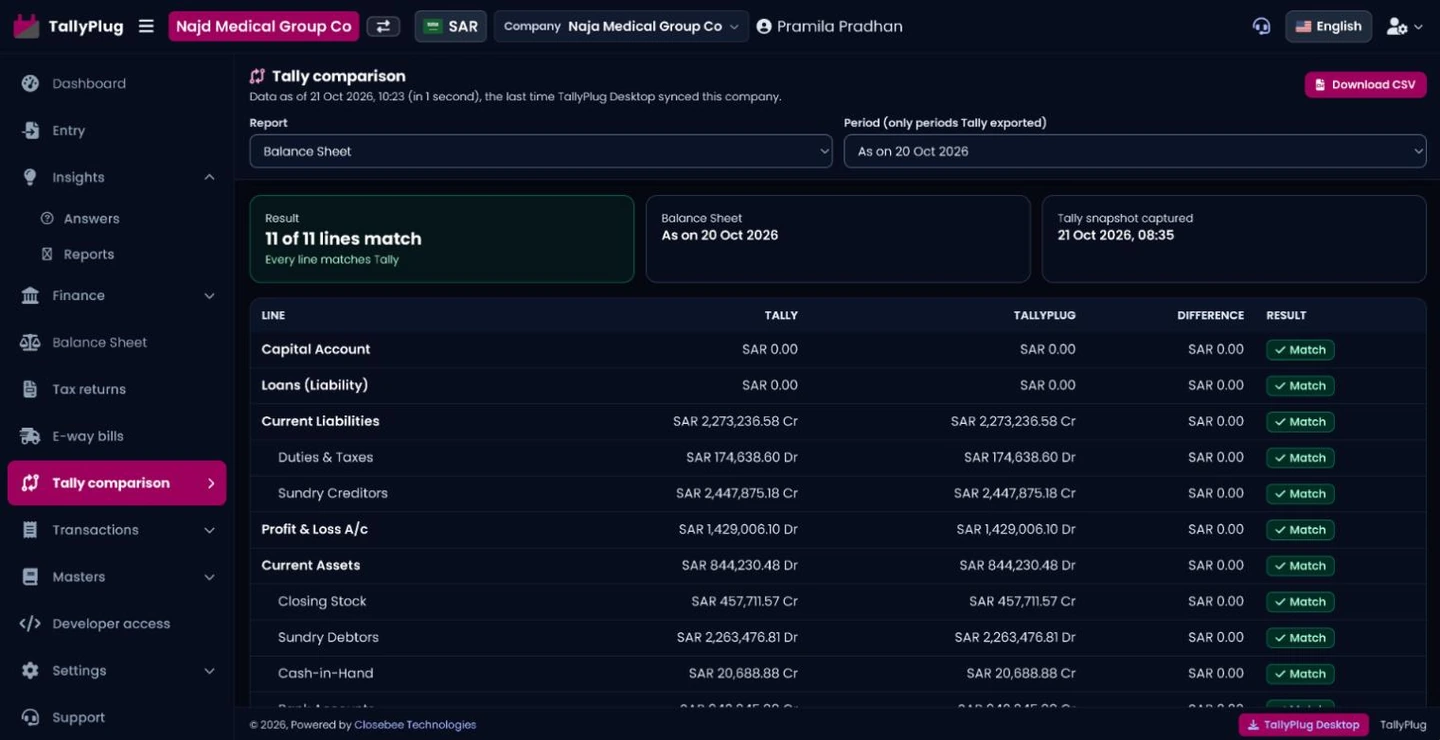The image size is (1440, 740).
Task: Click the E-way bills truck icon
Action: (x=30, y=436)
